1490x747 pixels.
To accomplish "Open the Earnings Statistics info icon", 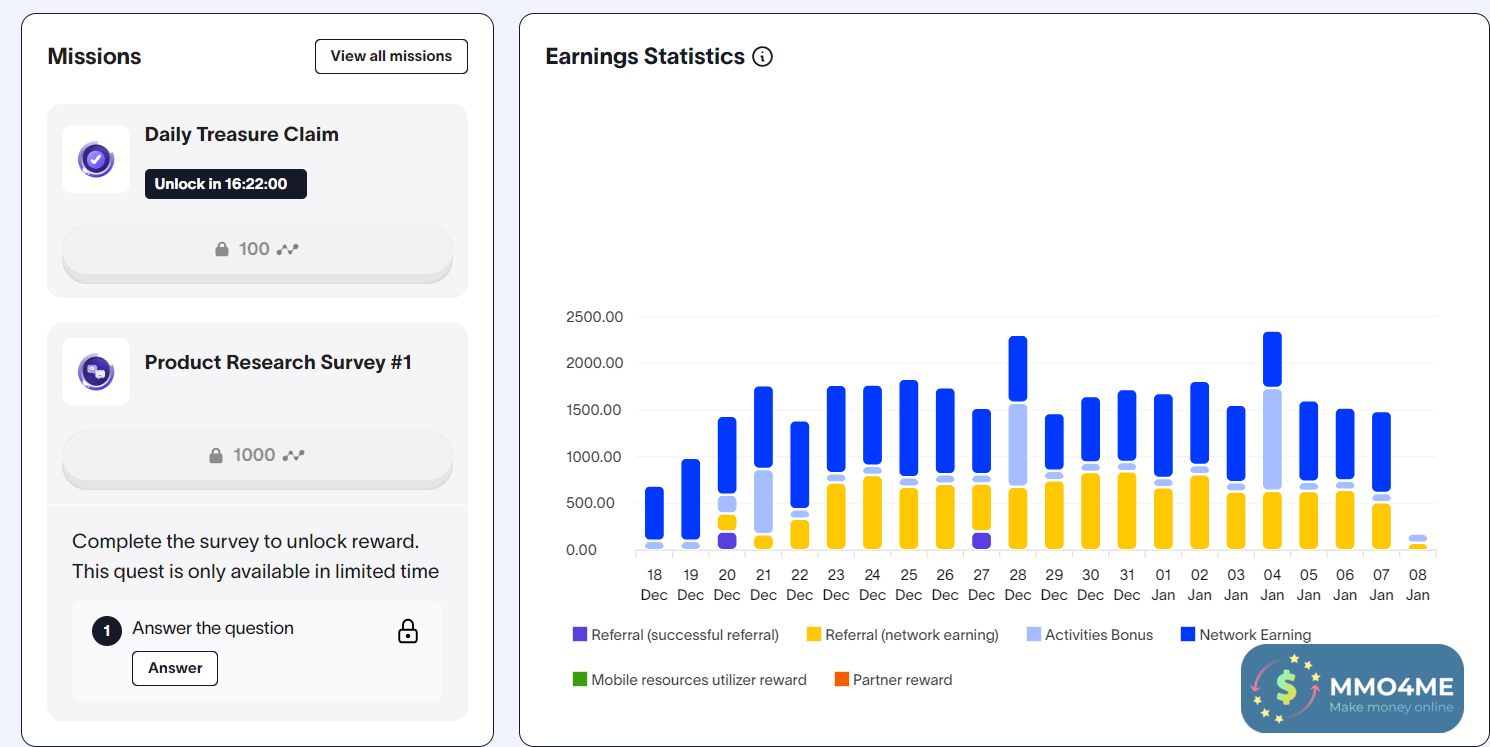I will coord(763,57).
